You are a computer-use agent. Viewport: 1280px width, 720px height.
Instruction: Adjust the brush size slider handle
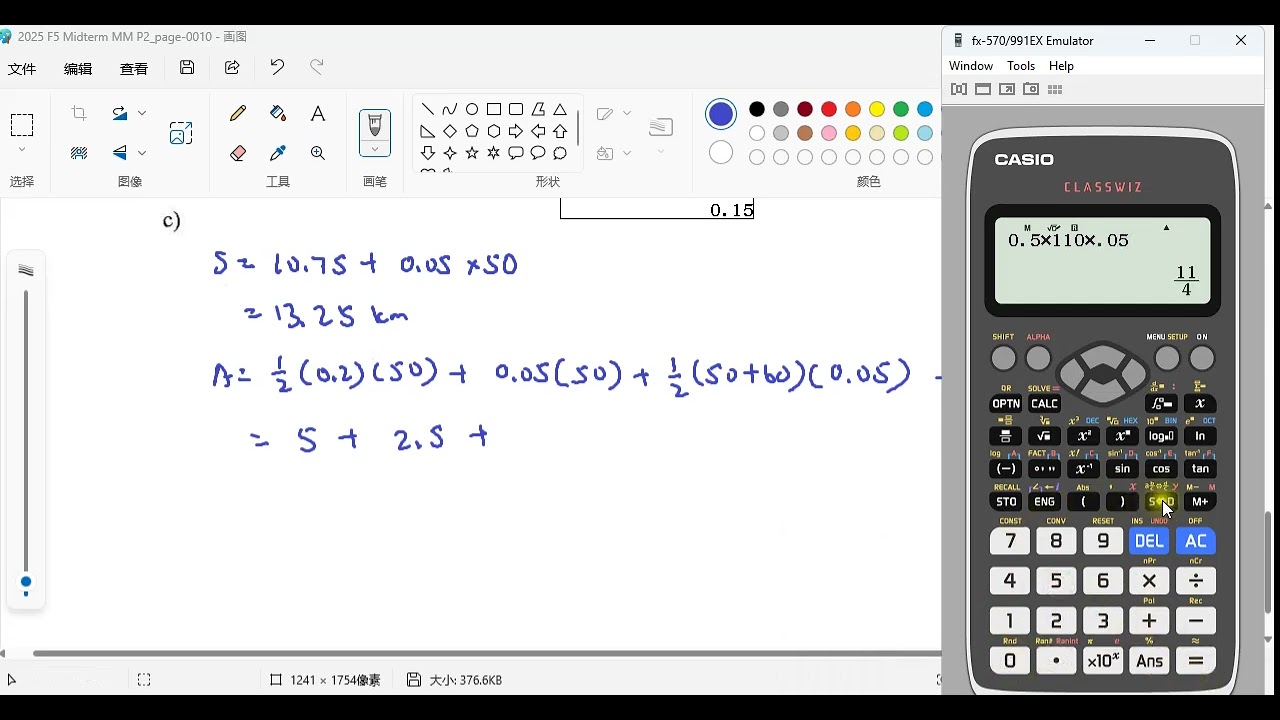click(x=26, y=582)
